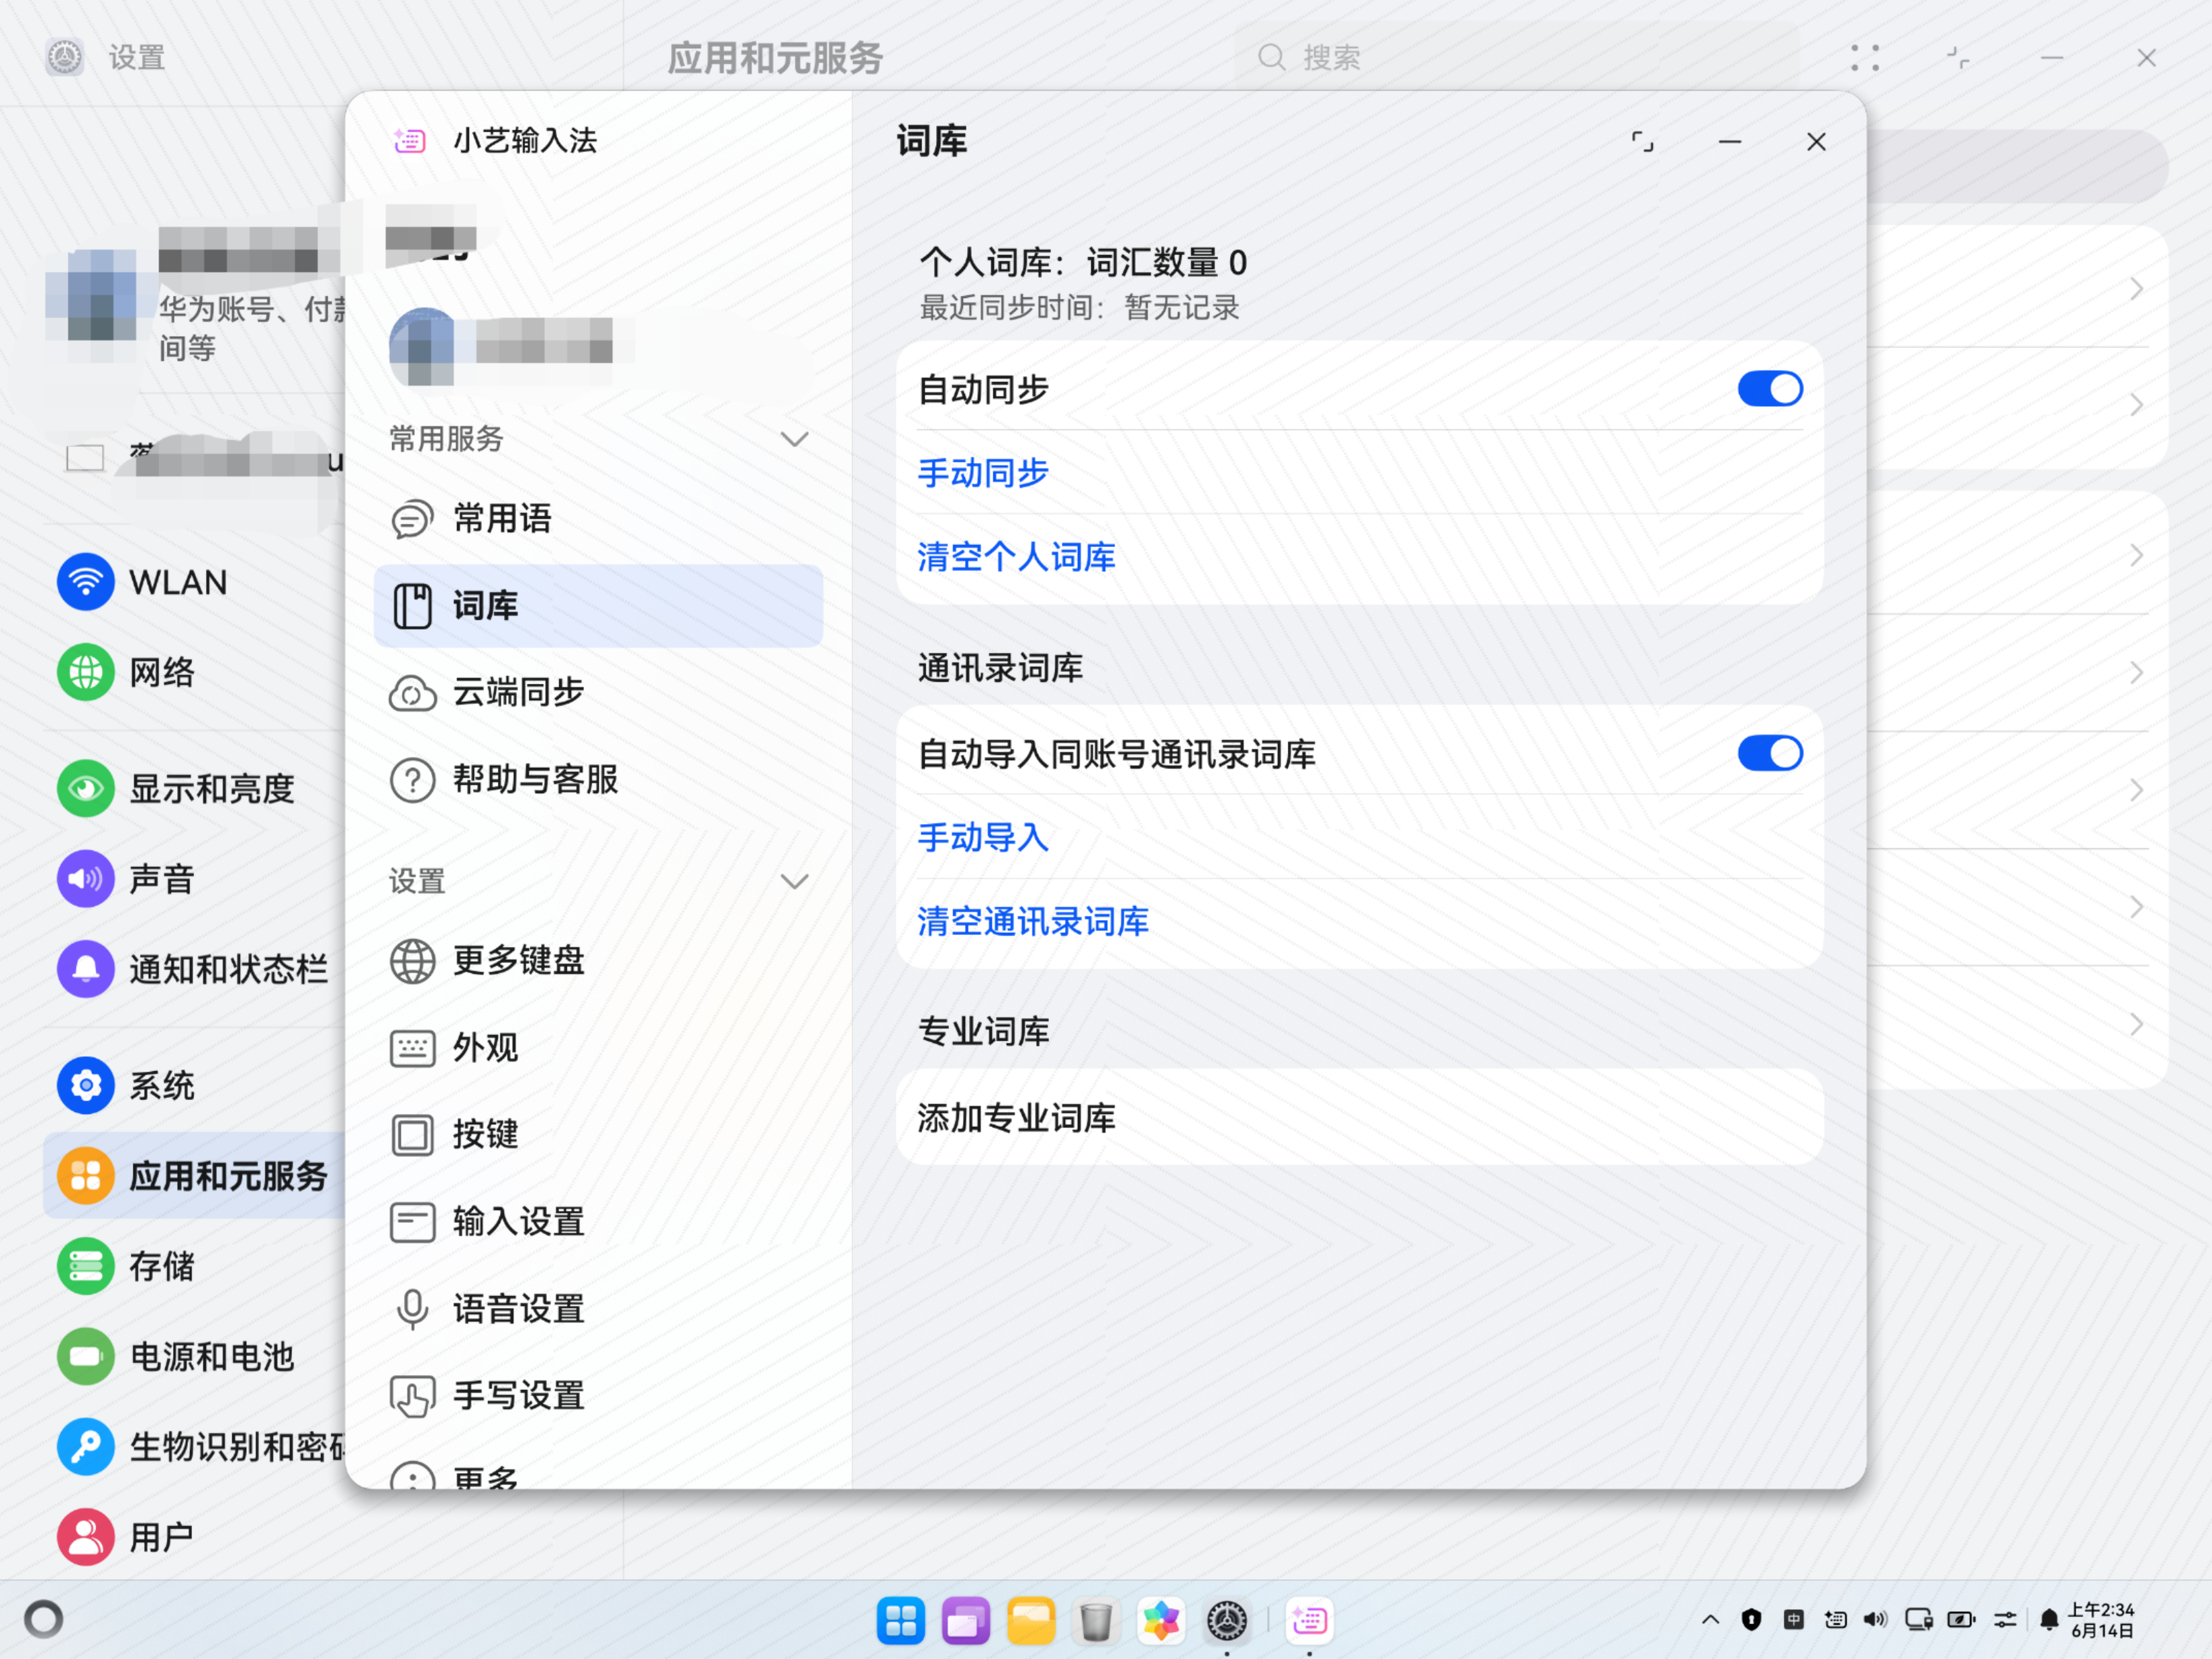Click the Settings gear in the dock
2212x1659 pixels.
pos(1227,1620)
